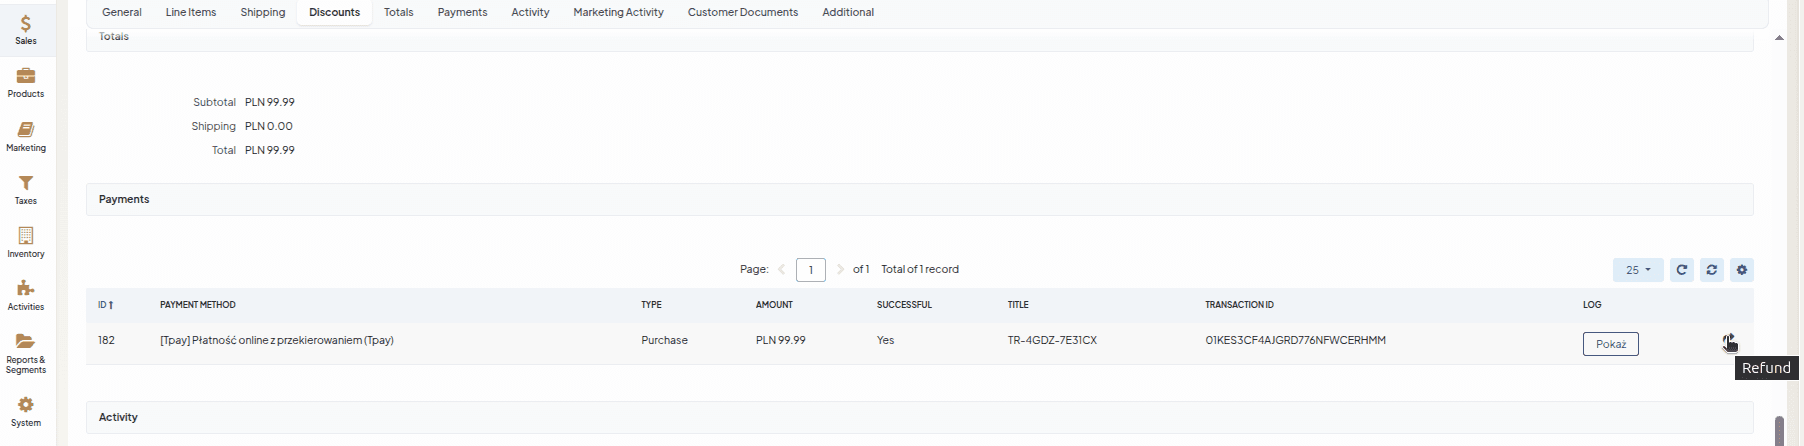Click the Refund icon for payment 182

[1729, 342]
